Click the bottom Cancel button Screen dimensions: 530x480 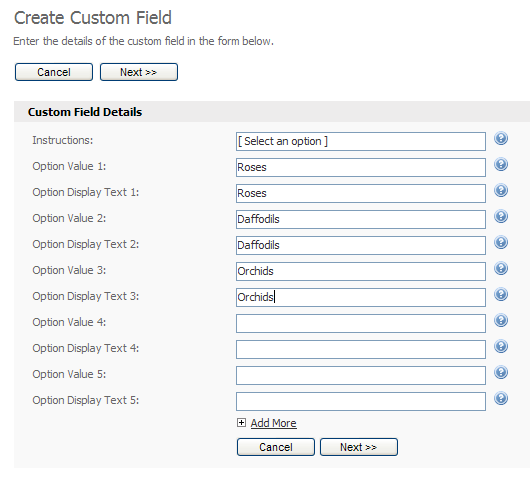click(x=276, y=447)
